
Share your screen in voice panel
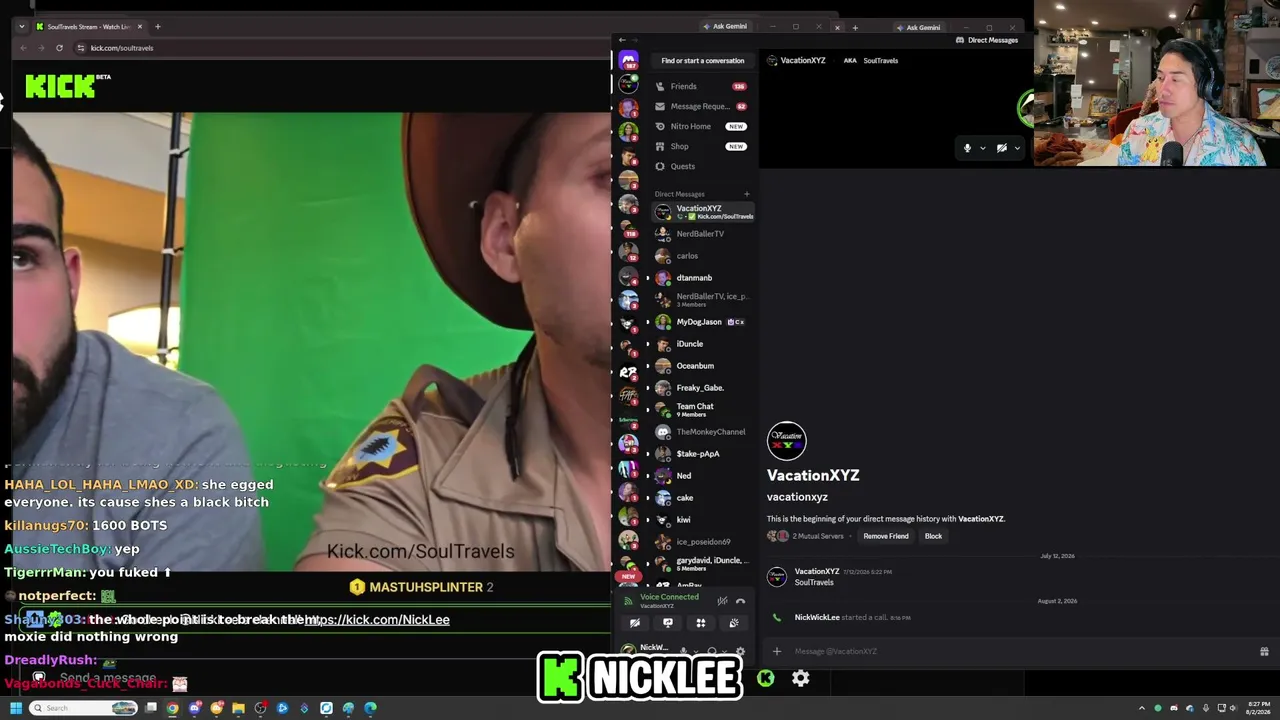tap(668, 623)
